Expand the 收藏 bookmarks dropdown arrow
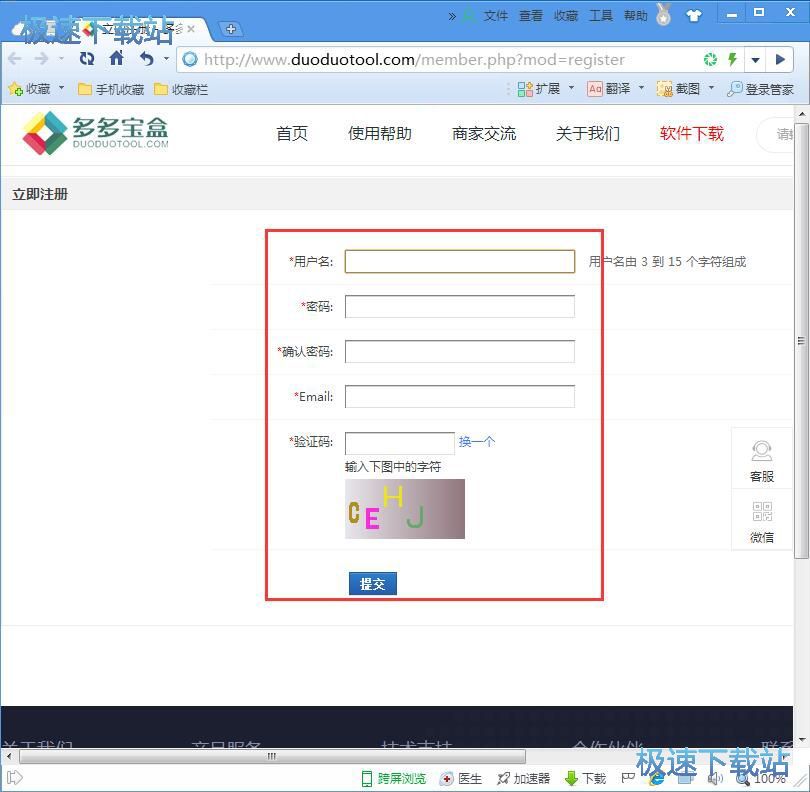This screenshot has width=810, height=792. [61, 88]
